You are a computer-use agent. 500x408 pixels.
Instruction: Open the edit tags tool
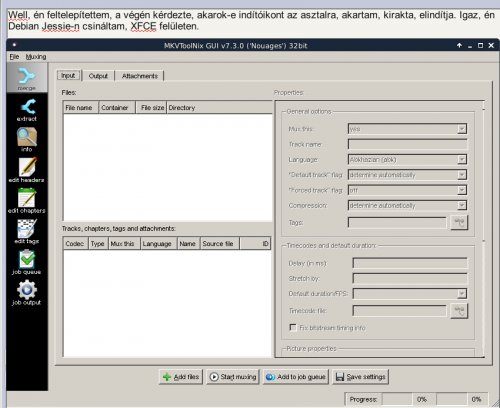(x=27, y=231)
